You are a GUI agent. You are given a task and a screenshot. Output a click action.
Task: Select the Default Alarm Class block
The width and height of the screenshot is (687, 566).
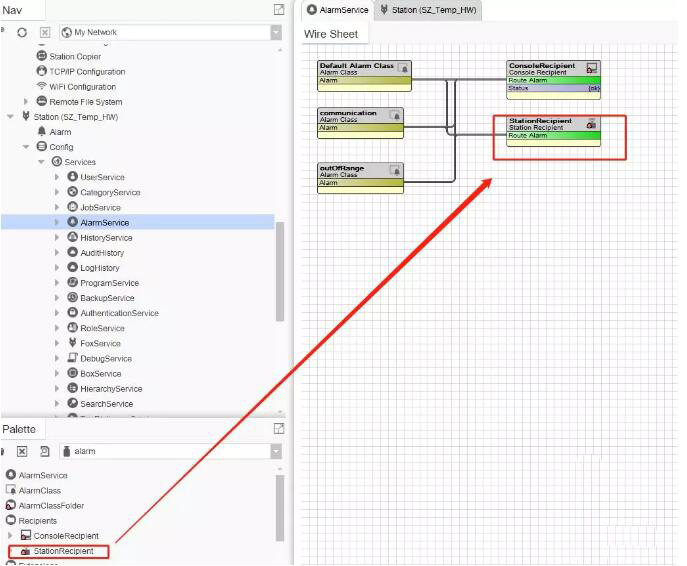pos(365,76)
